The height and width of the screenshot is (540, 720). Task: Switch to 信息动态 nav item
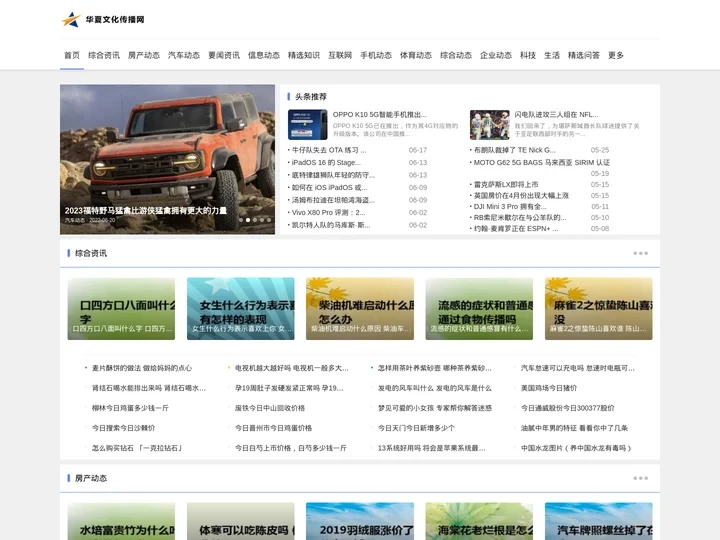(x=264, y=55)
